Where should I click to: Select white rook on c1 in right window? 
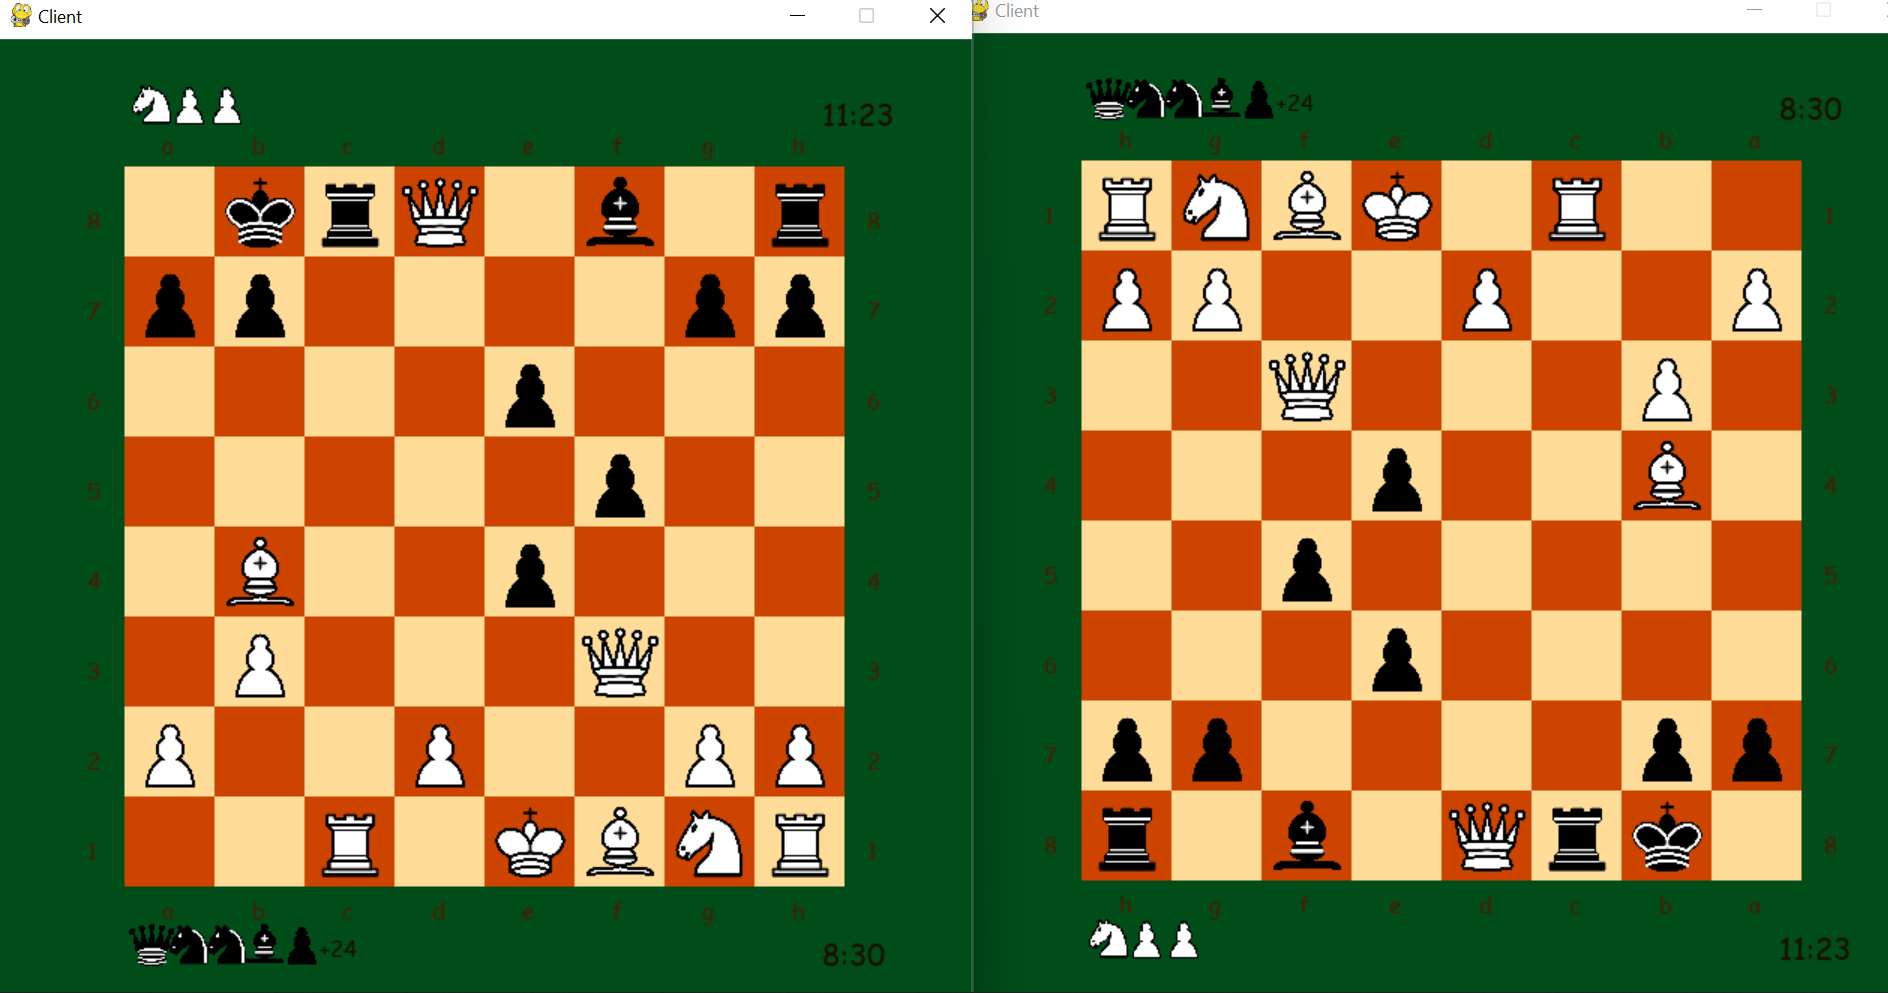coord(1577,208)
